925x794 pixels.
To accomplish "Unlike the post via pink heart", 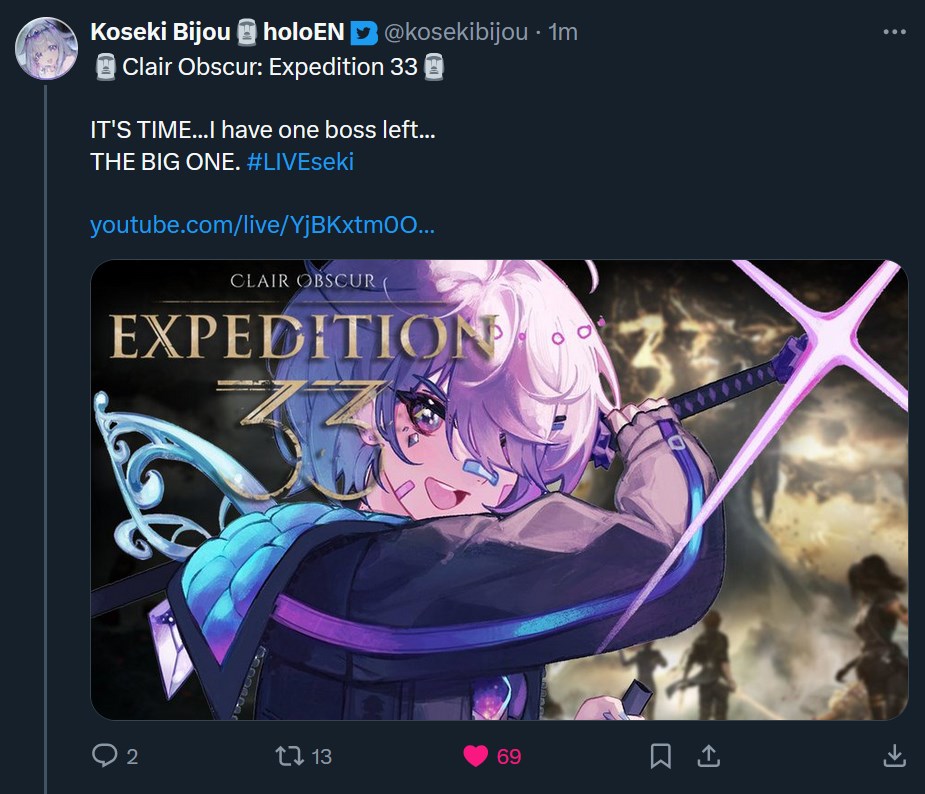I will click(x=475, y=756).
